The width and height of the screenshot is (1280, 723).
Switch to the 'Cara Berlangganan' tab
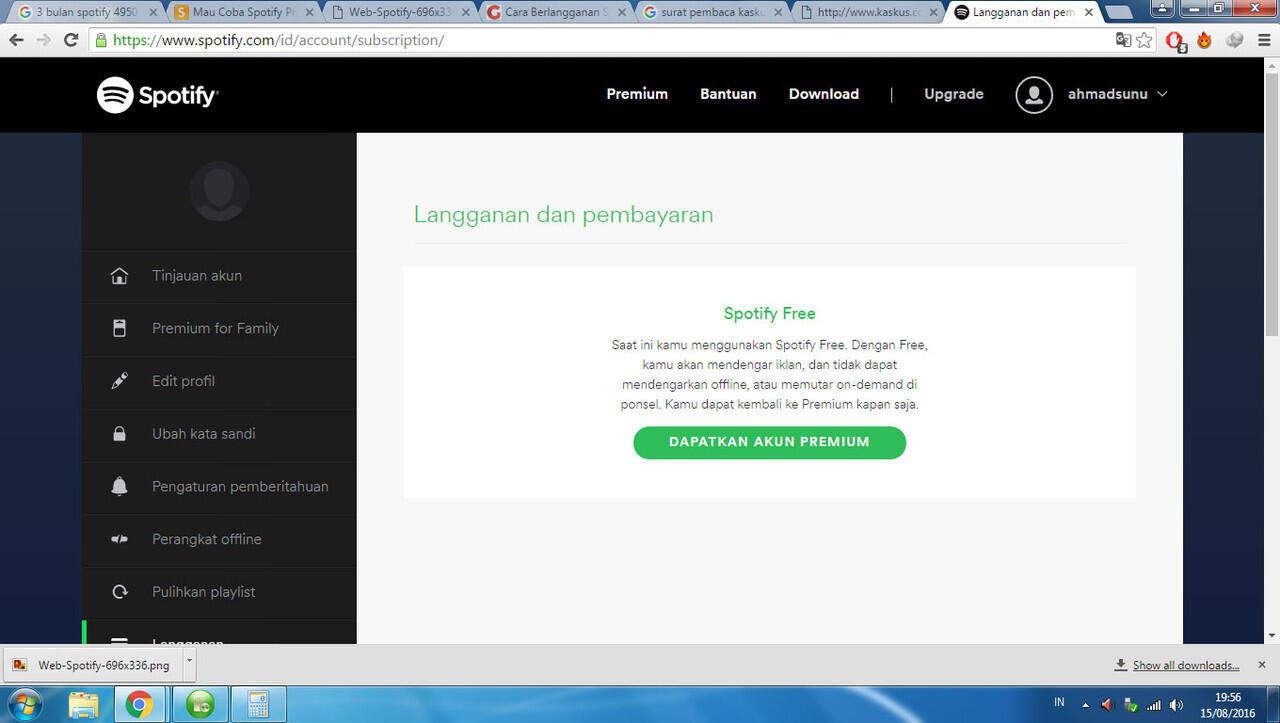(553, 12)
